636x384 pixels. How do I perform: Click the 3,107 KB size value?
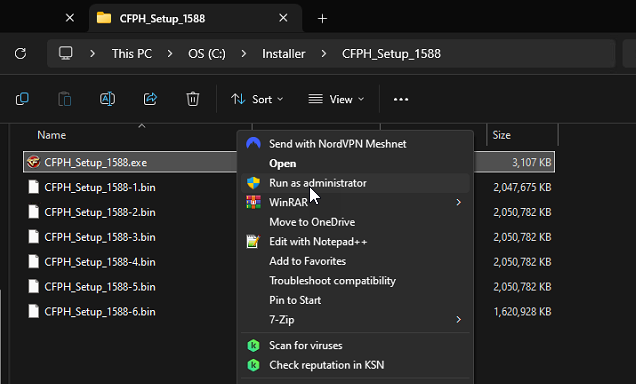click(x=531, y=163)
